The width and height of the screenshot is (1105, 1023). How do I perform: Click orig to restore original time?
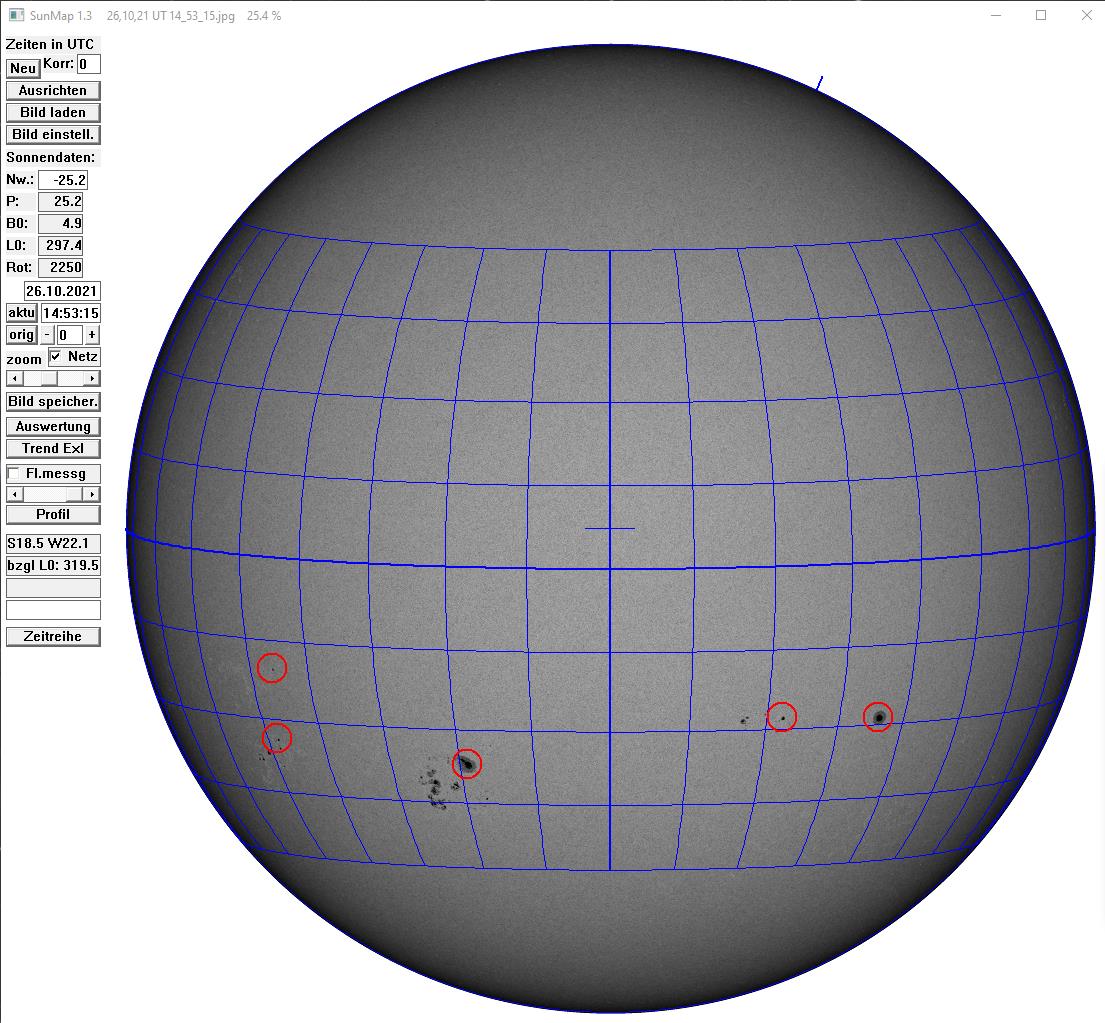click(20, 334)
